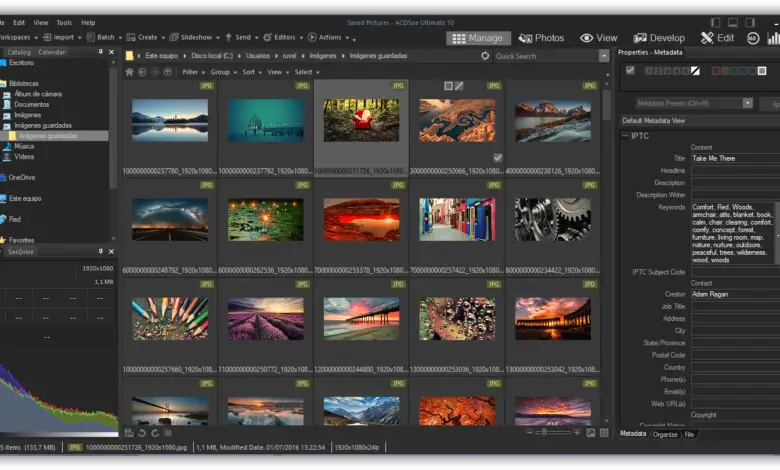This screenshot has width=780, height=470.
Task: Open the 365 mode icon
Action: pyautogui.click(x=752, y=38)
